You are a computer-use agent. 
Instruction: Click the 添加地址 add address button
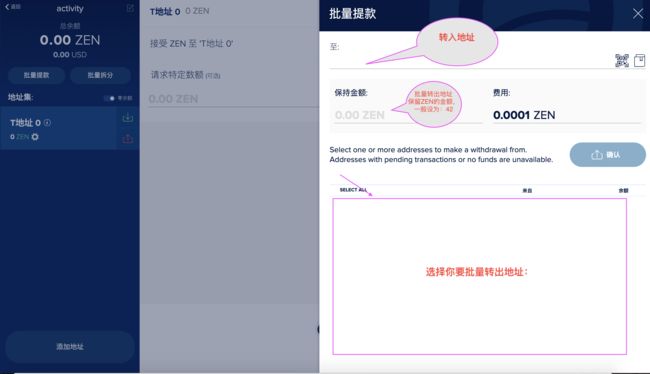[70, 346]
